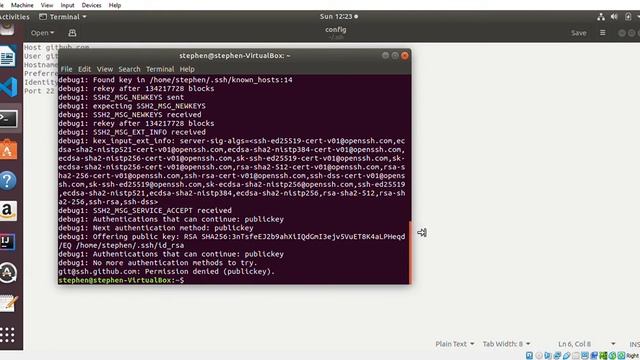Open the gedit Open dropdown
The width and height of the screenshot is (640, 360).
coord(42,33)
